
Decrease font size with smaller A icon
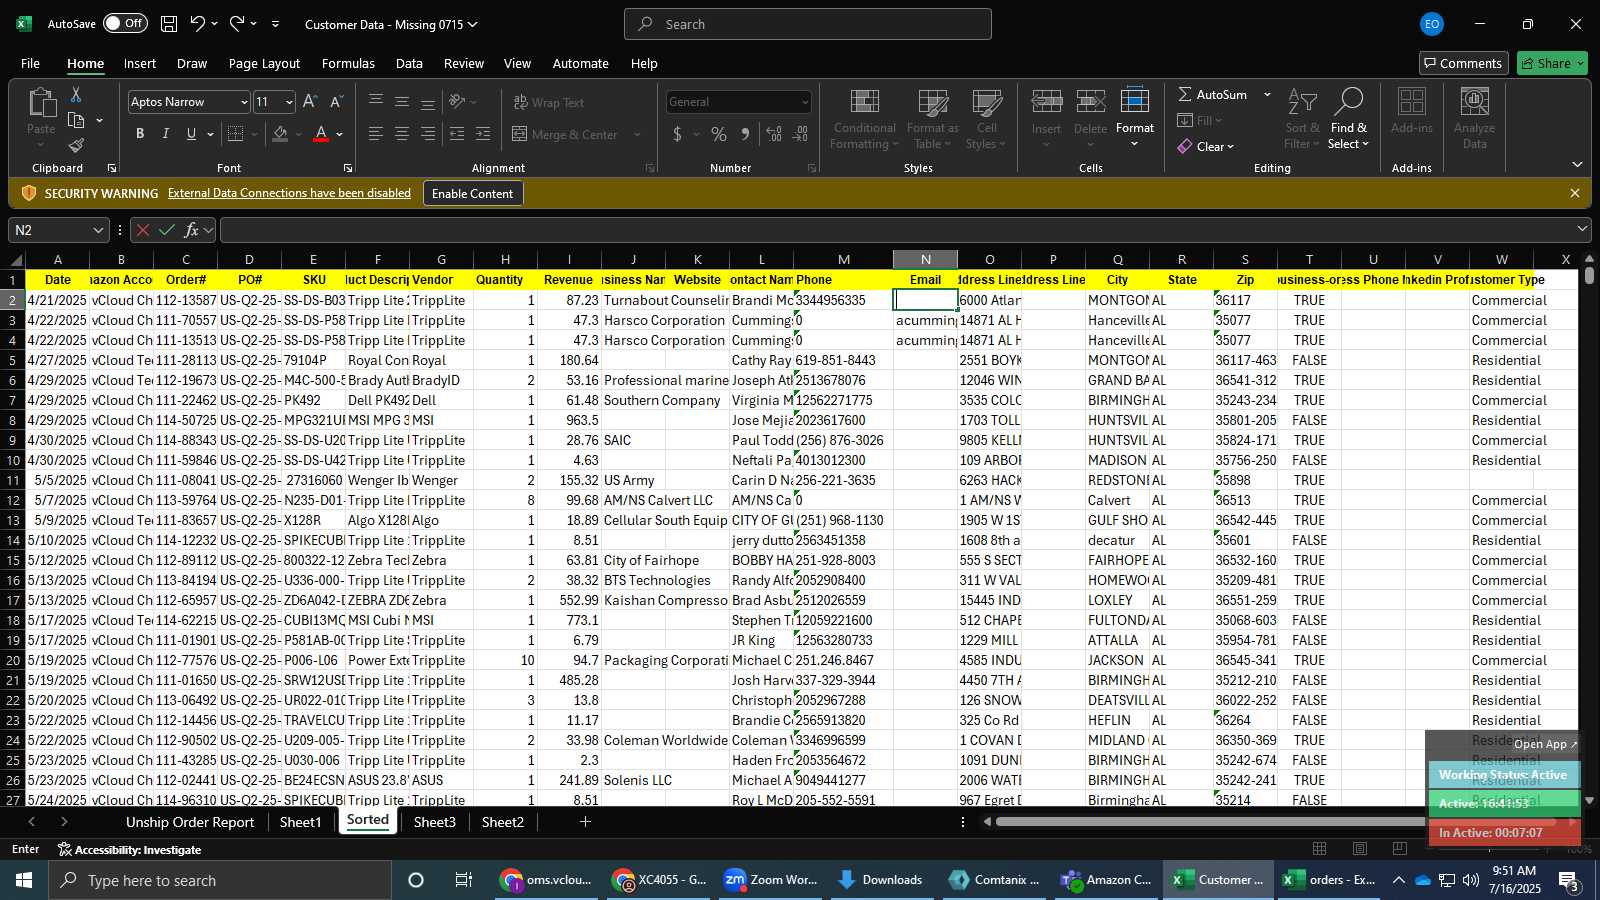click(x=336, y=102)
